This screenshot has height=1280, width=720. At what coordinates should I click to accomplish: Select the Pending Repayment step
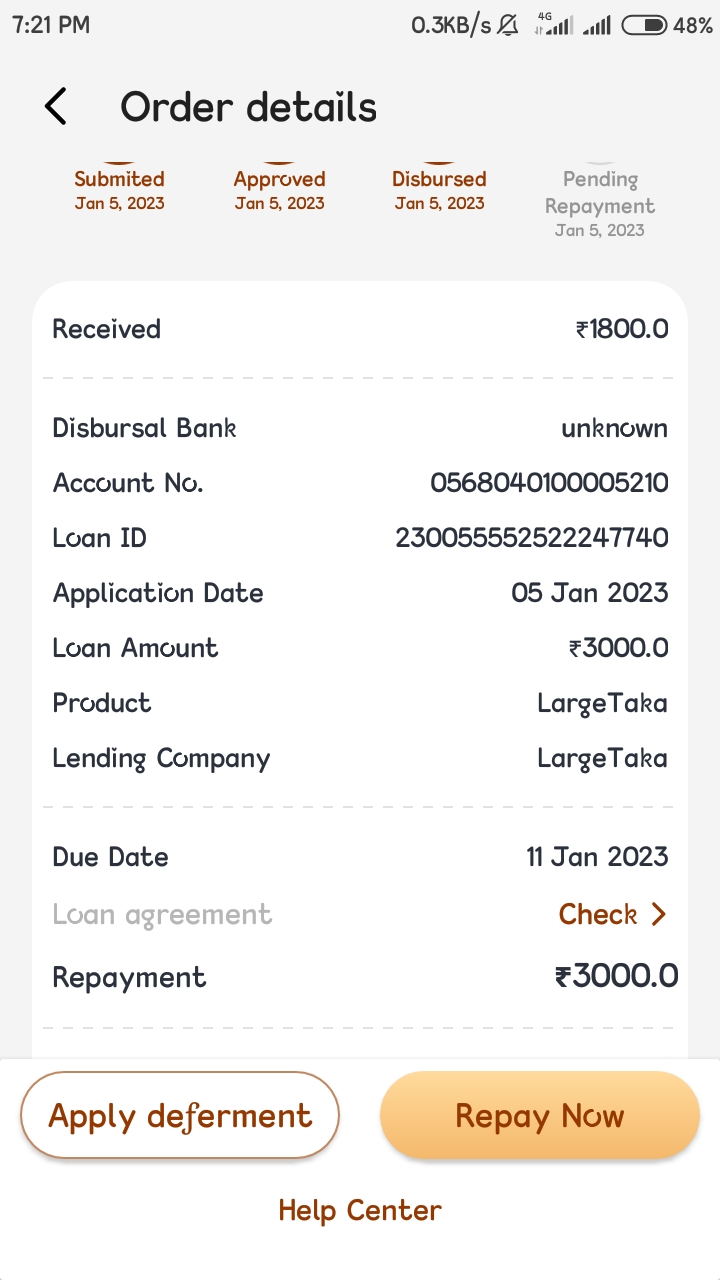[x=600, y=203]
